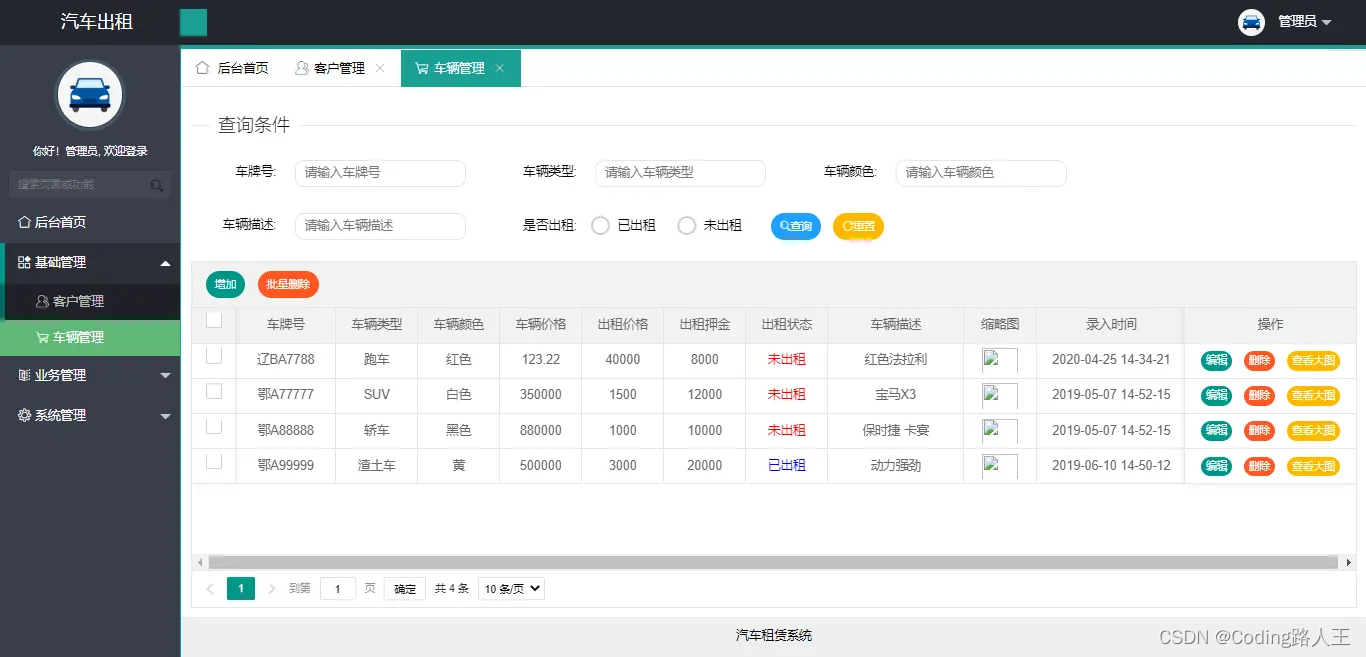
Task: Check the row checkbox for 鄂A77777
Action: coord(214,391)
